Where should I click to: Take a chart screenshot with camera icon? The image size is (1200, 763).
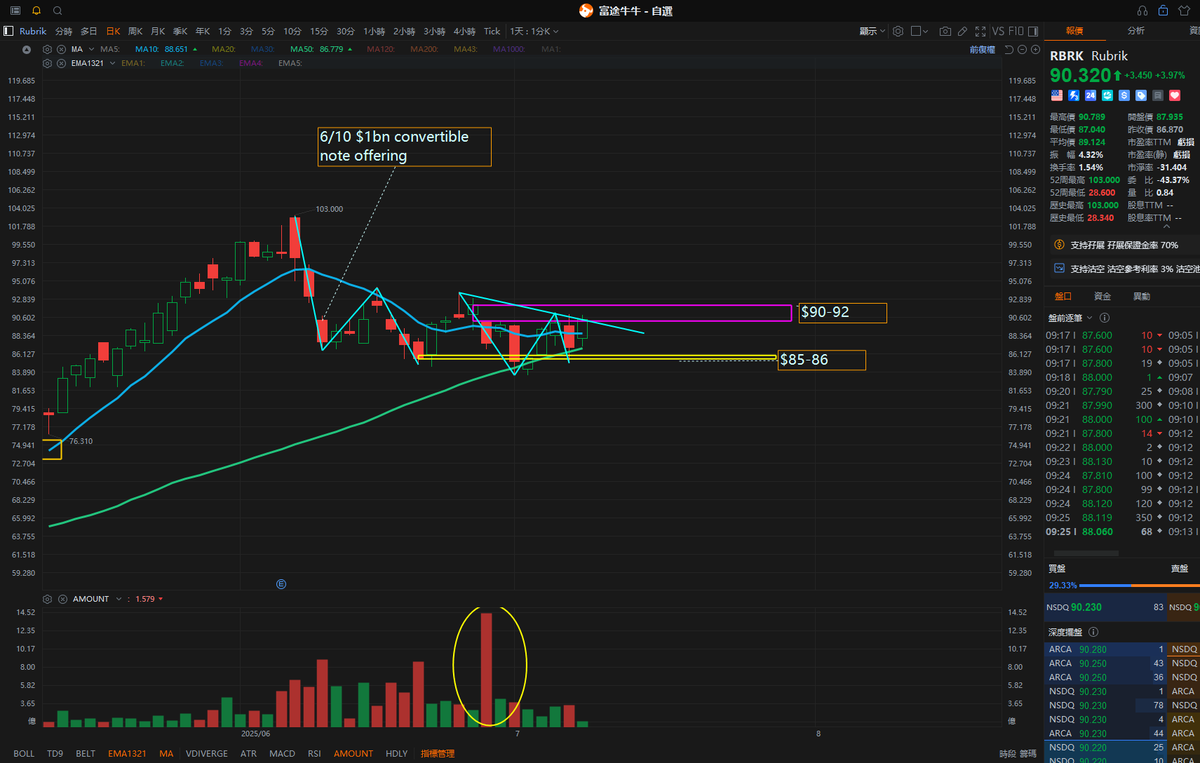(x=945, y=31)
